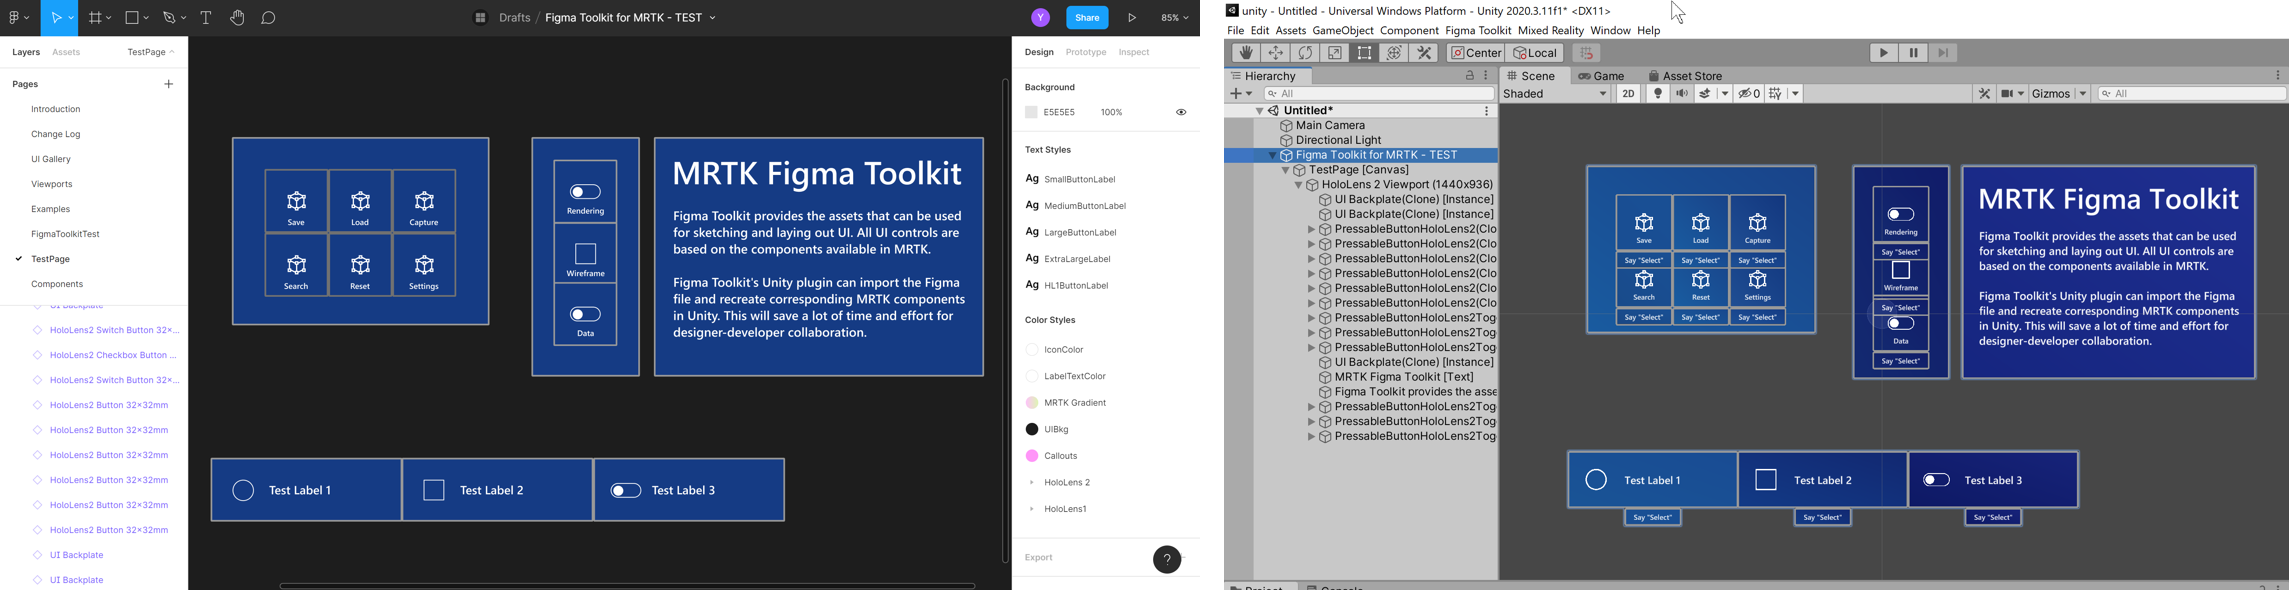Open Shaded draw mode dropdown

(x=1556, y=94)
